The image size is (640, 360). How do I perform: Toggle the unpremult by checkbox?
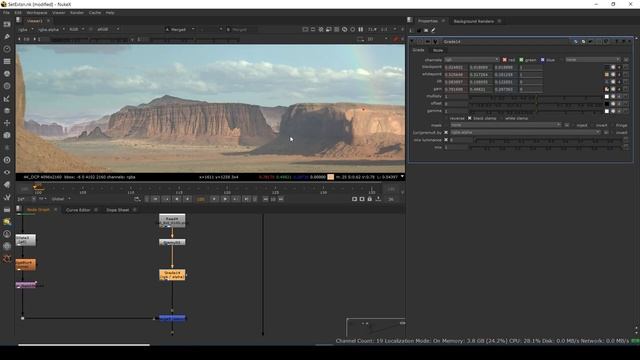446,133
